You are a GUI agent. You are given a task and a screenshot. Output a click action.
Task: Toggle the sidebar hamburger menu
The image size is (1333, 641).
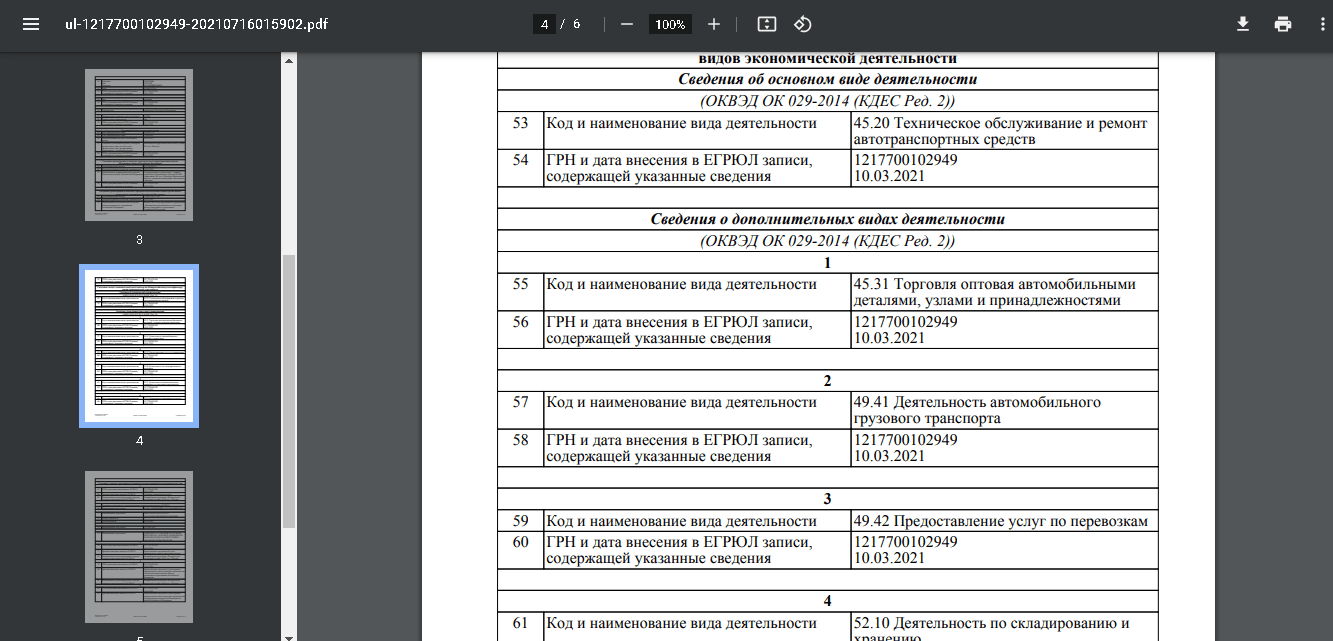31,24
